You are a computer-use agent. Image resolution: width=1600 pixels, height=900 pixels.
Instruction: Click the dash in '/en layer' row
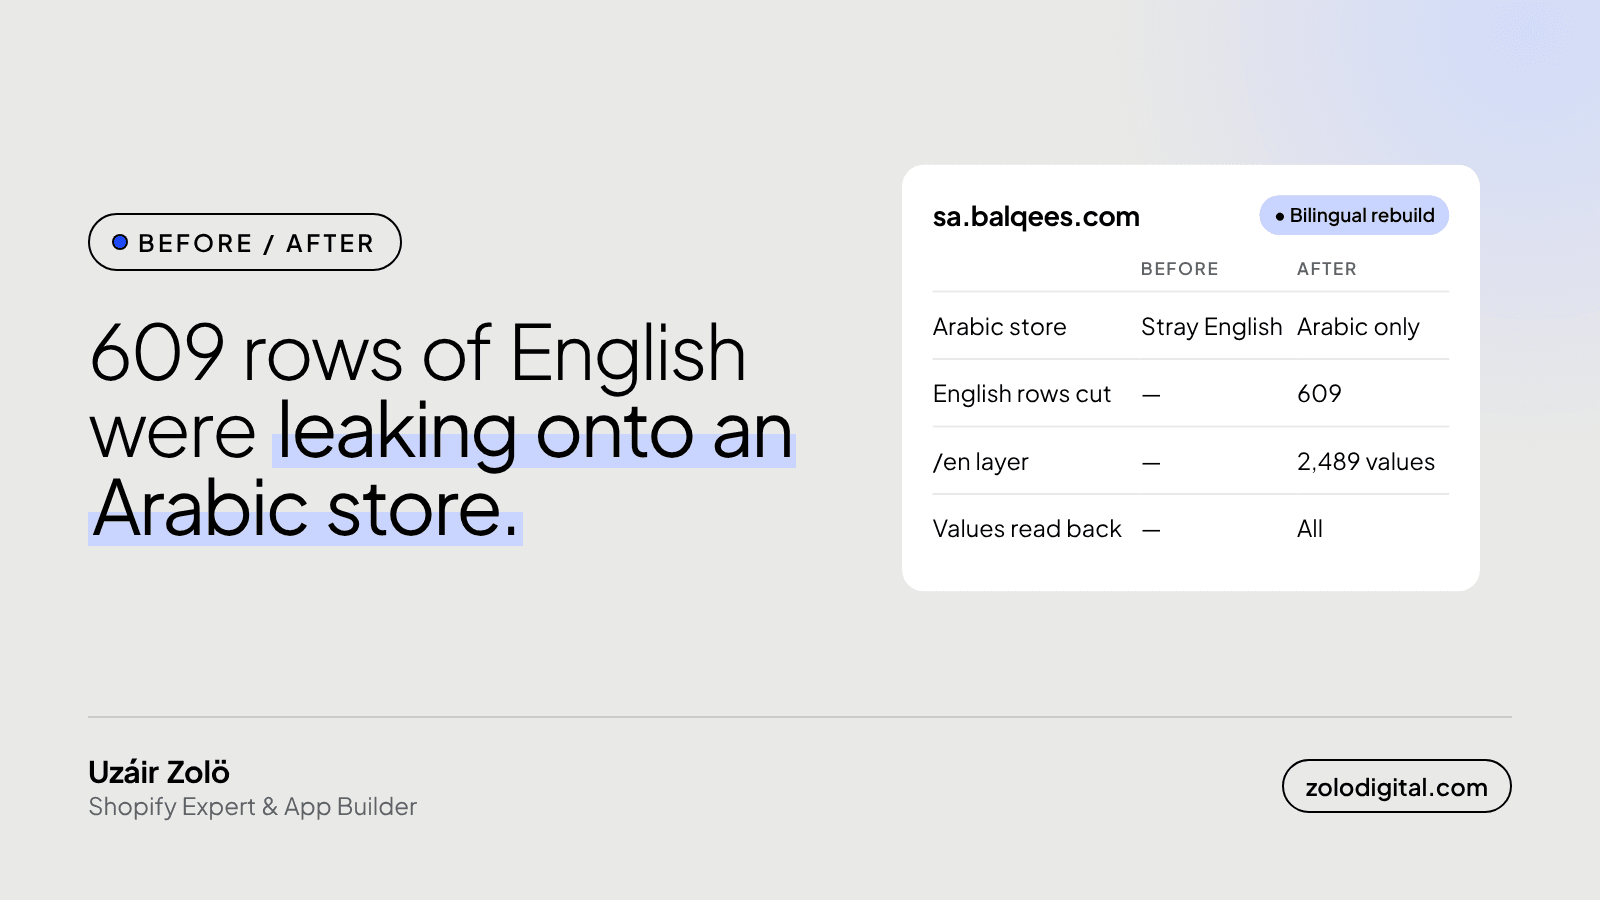(x=1151, y=463)
